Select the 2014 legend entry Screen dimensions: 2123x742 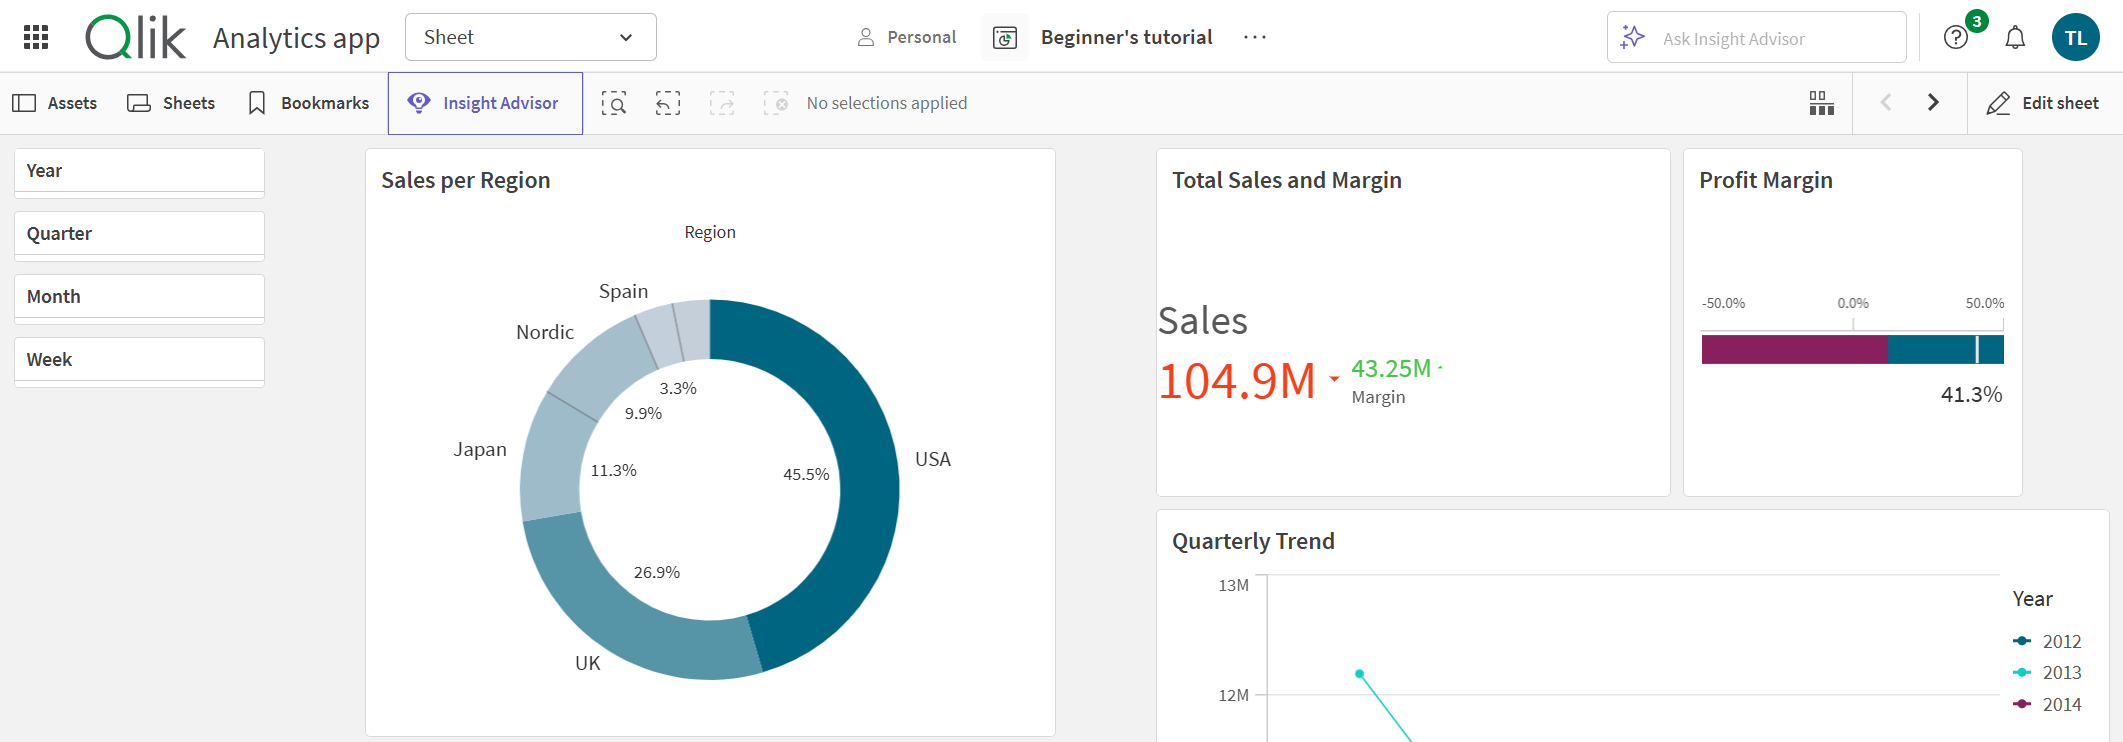2047,705
